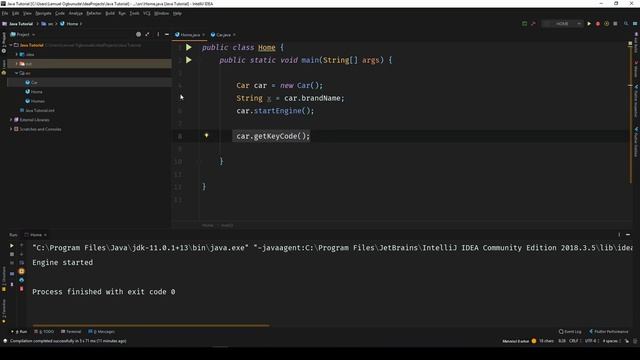Click Run with Coverage icon in toolbar
640x360 pixels.
click(x=607, y=24)
